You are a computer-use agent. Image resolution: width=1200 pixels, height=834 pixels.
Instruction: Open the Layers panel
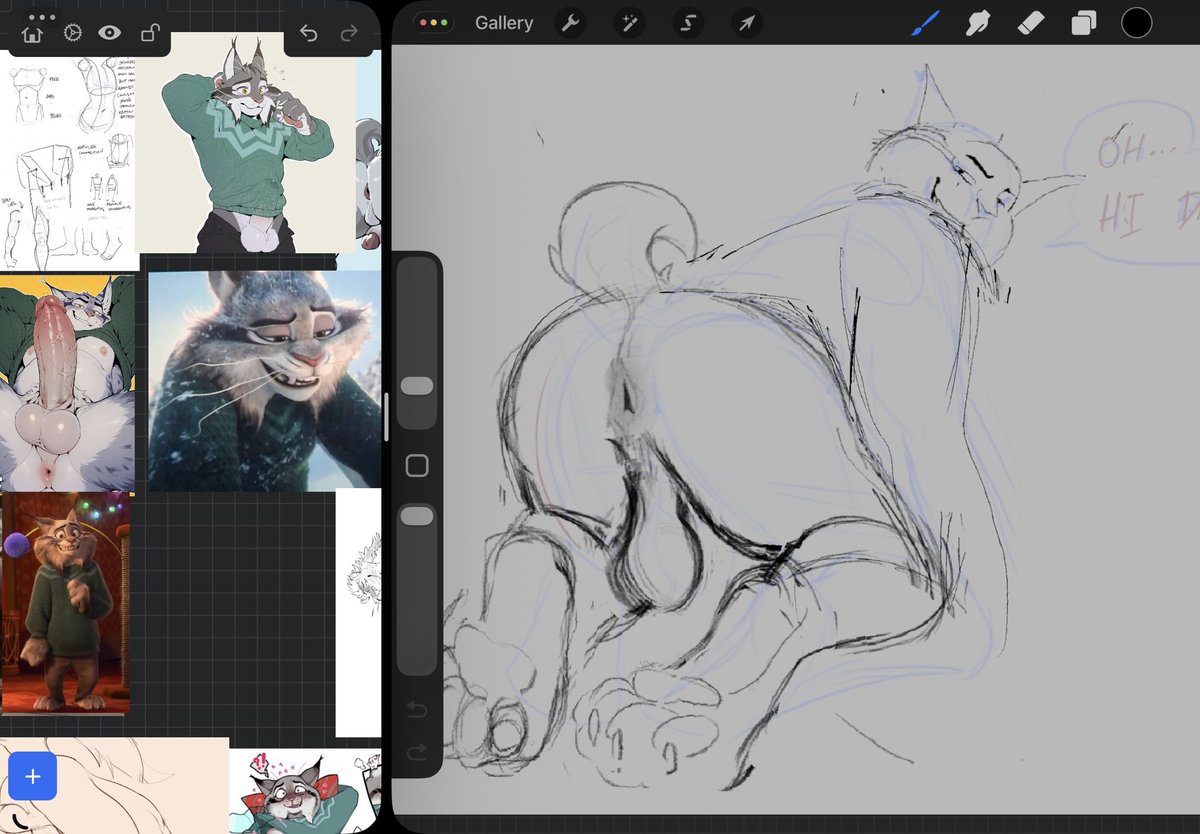1083,22
